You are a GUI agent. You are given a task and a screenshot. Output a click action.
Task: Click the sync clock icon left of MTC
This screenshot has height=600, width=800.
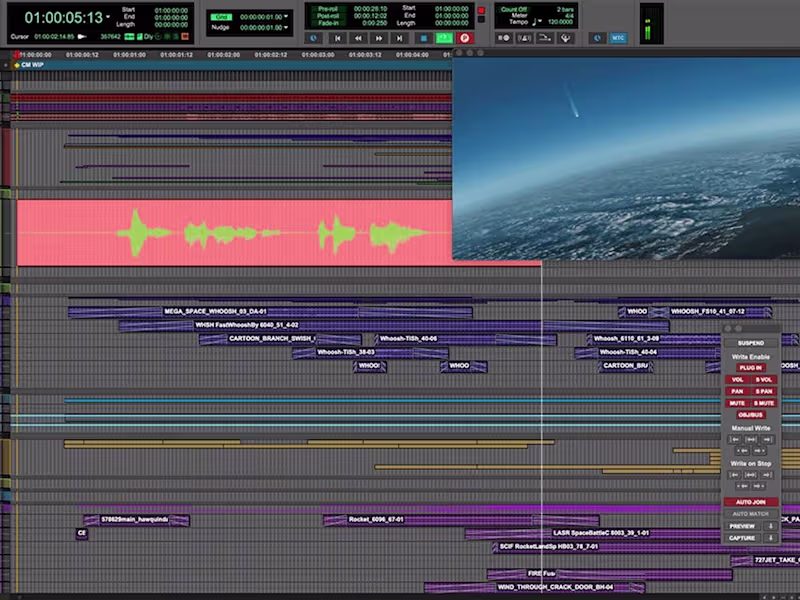[597, 38]
